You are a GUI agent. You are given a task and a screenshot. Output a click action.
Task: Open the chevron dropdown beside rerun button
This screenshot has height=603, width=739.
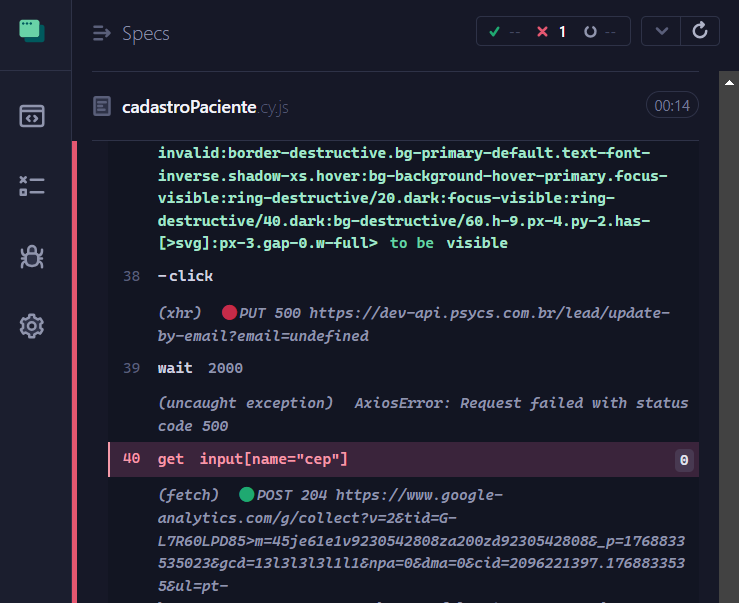click(x=660, y=31)
